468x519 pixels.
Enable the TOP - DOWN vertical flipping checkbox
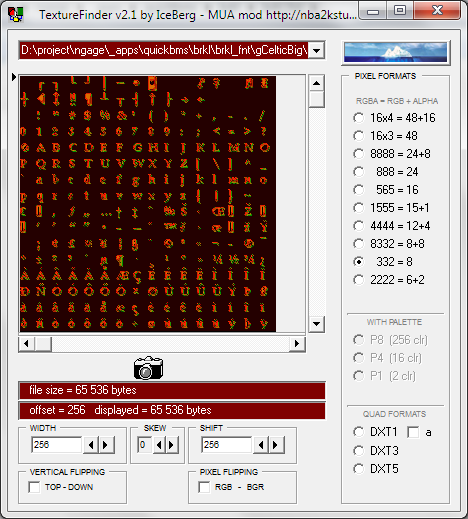pyautogui.click(x=34, y=487)
